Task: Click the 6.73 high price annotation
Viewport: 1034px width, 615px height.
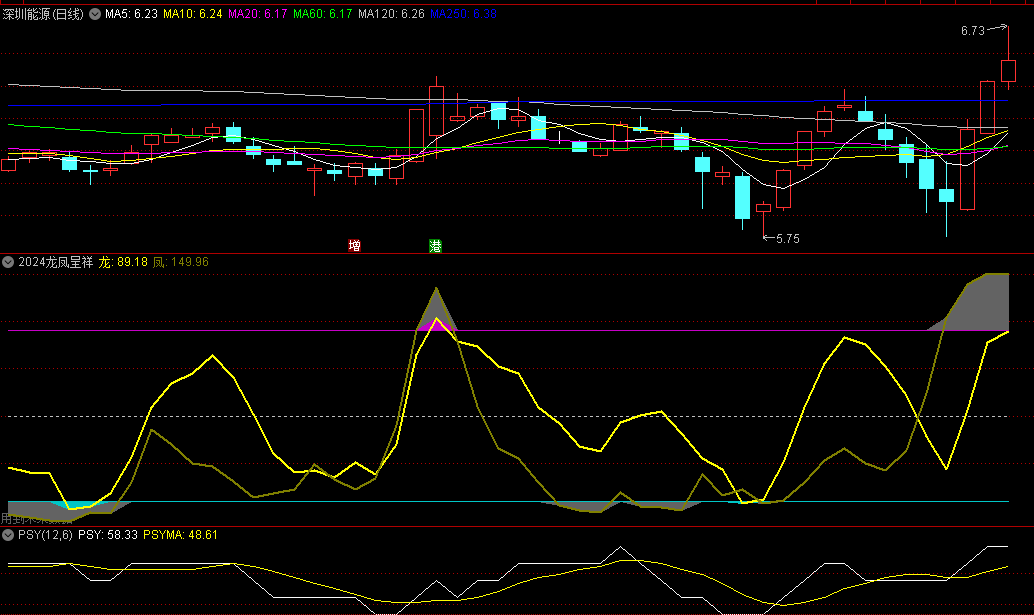Action: [x=972, y=31]
